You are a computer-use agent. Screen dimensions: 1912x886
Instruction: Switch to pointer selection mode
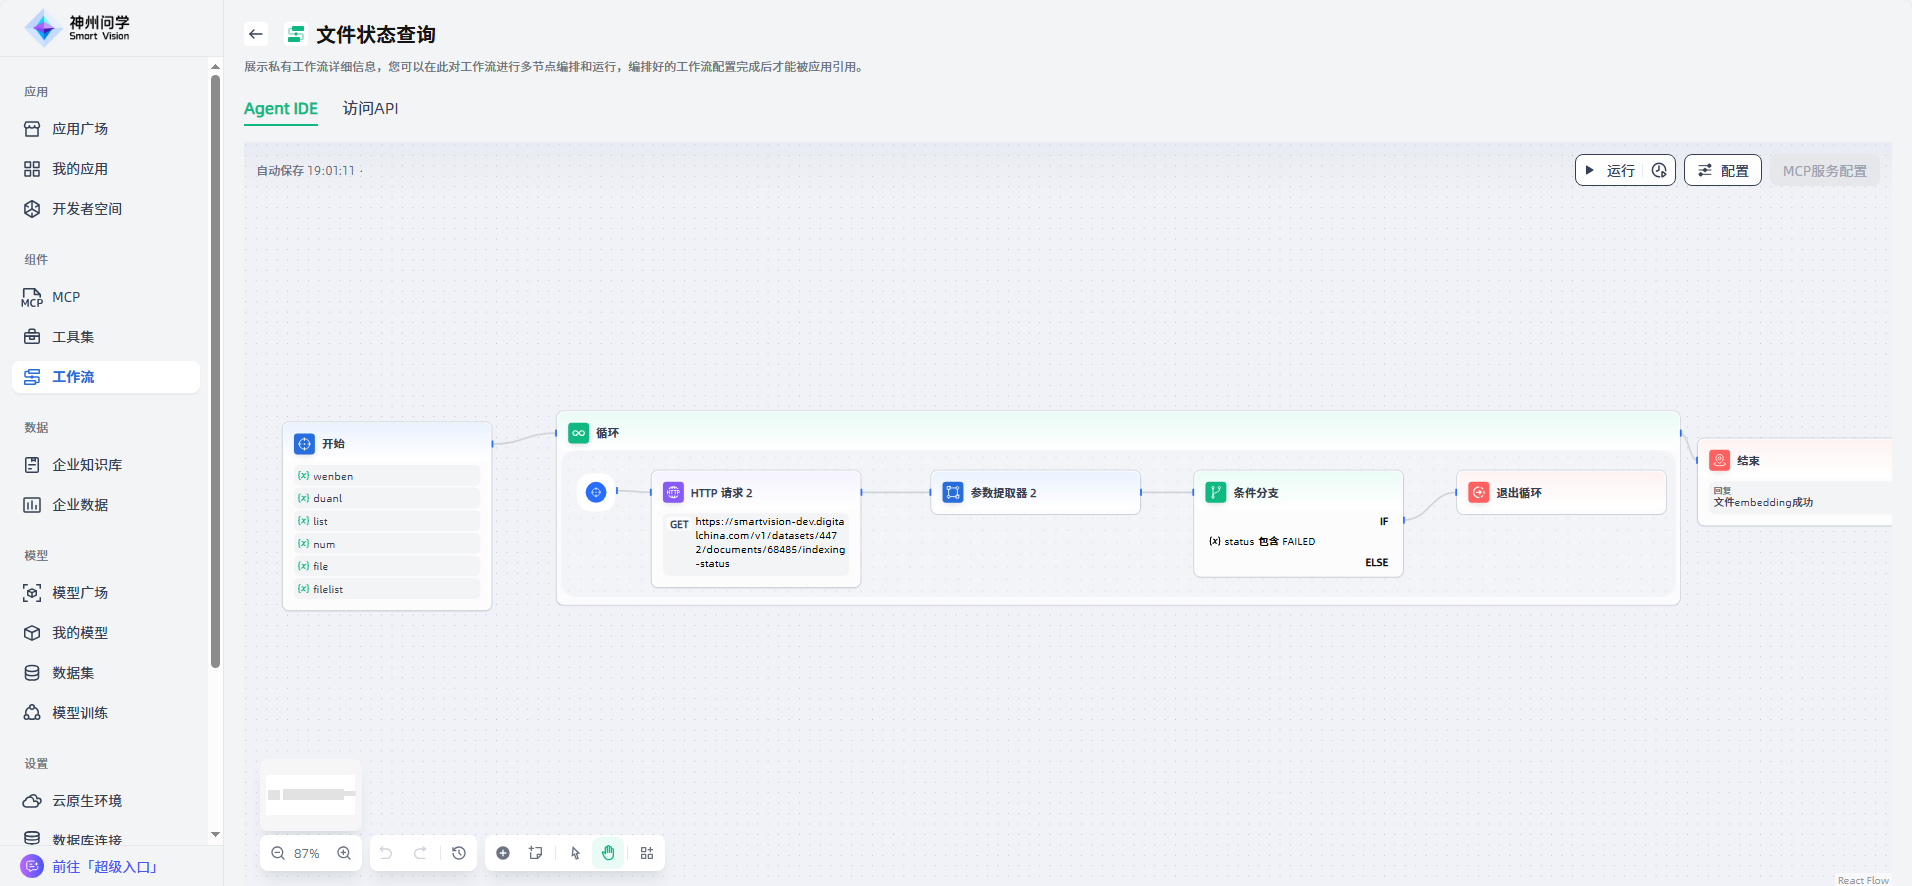coord(575,853)
